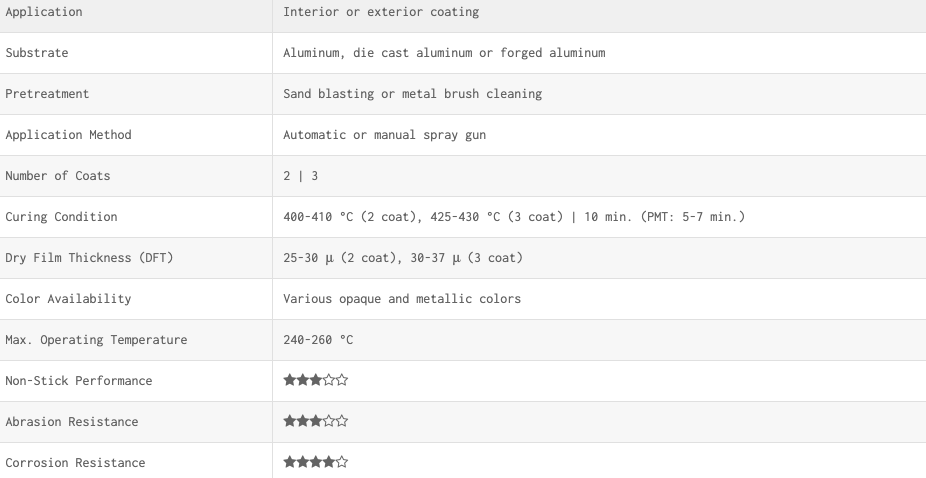Click '25-30 μ (2 coat)' thickness value

click(340, 258)
